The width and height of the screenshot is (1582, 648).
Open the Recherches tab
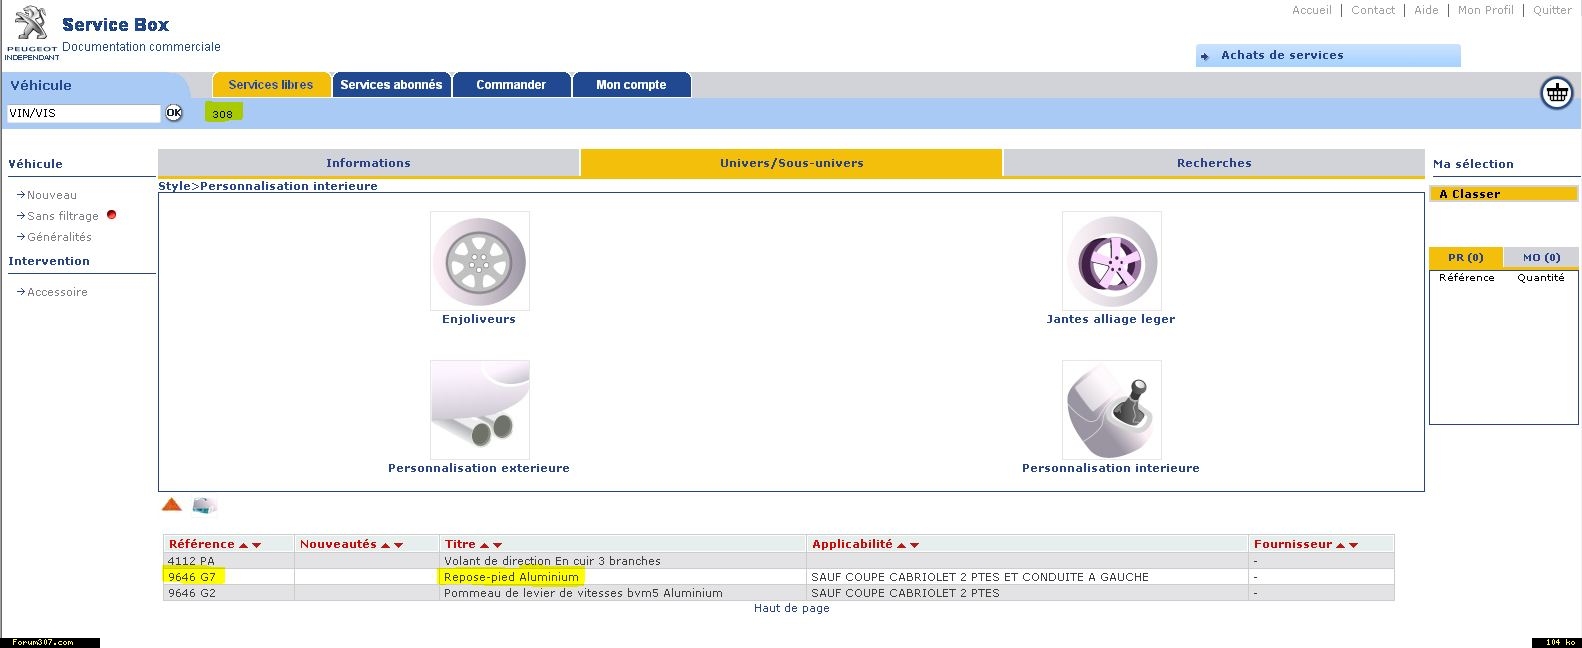(1213, 163)
